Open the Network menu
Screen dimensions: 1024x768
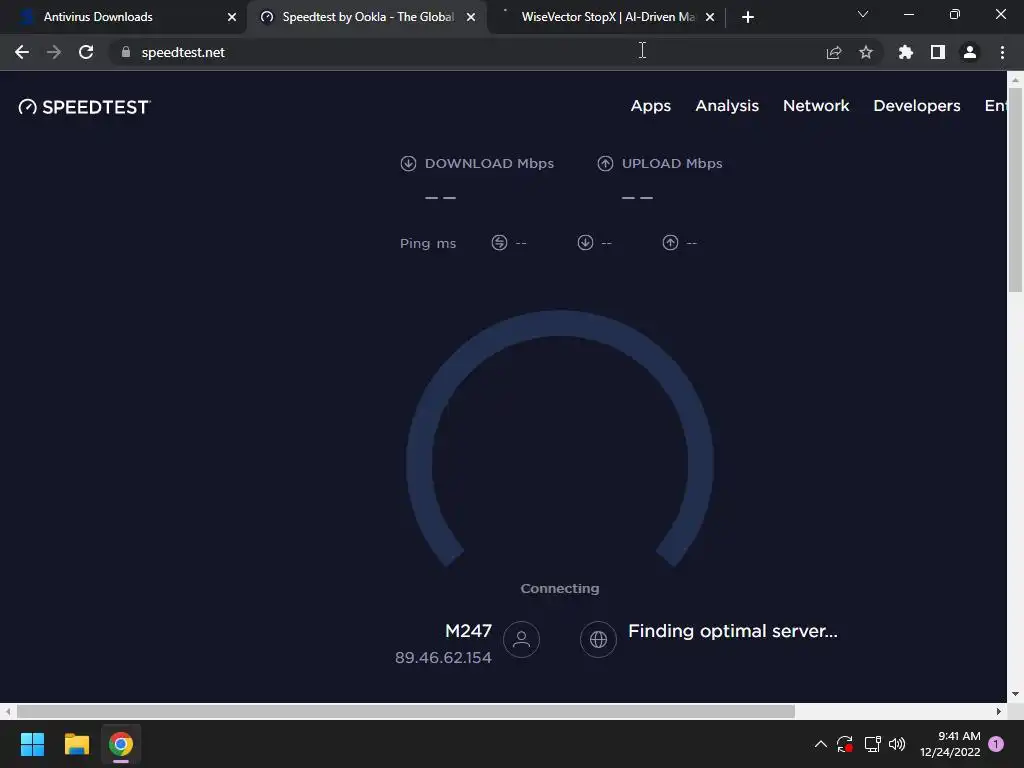pyautogui.click(x=816, y=106)
